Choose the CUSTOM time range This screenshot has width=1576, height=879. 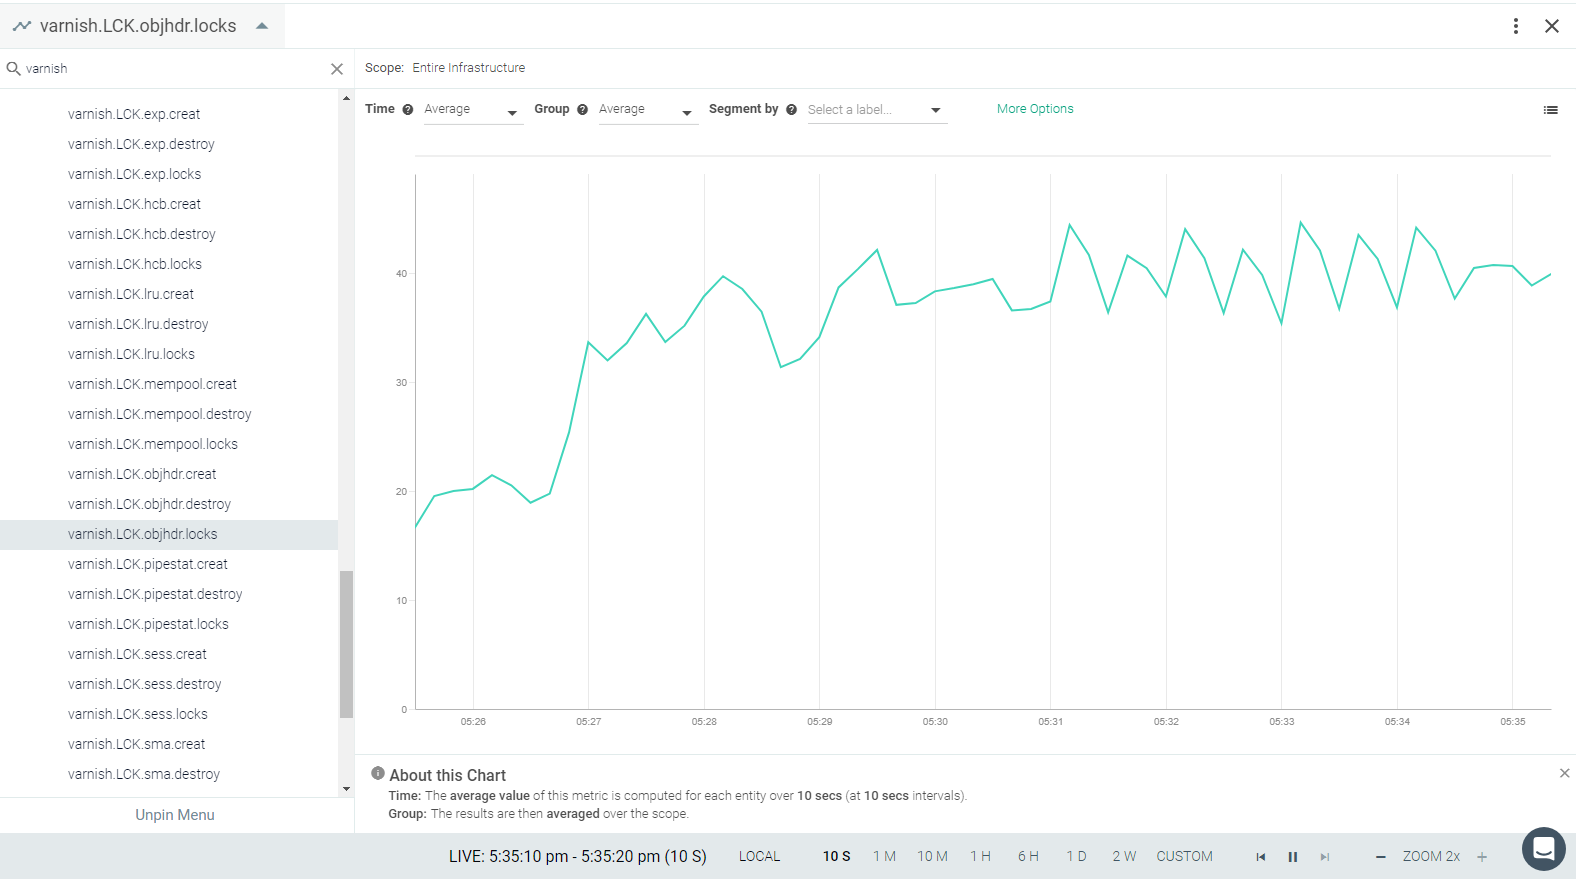tap(1184, 857)
